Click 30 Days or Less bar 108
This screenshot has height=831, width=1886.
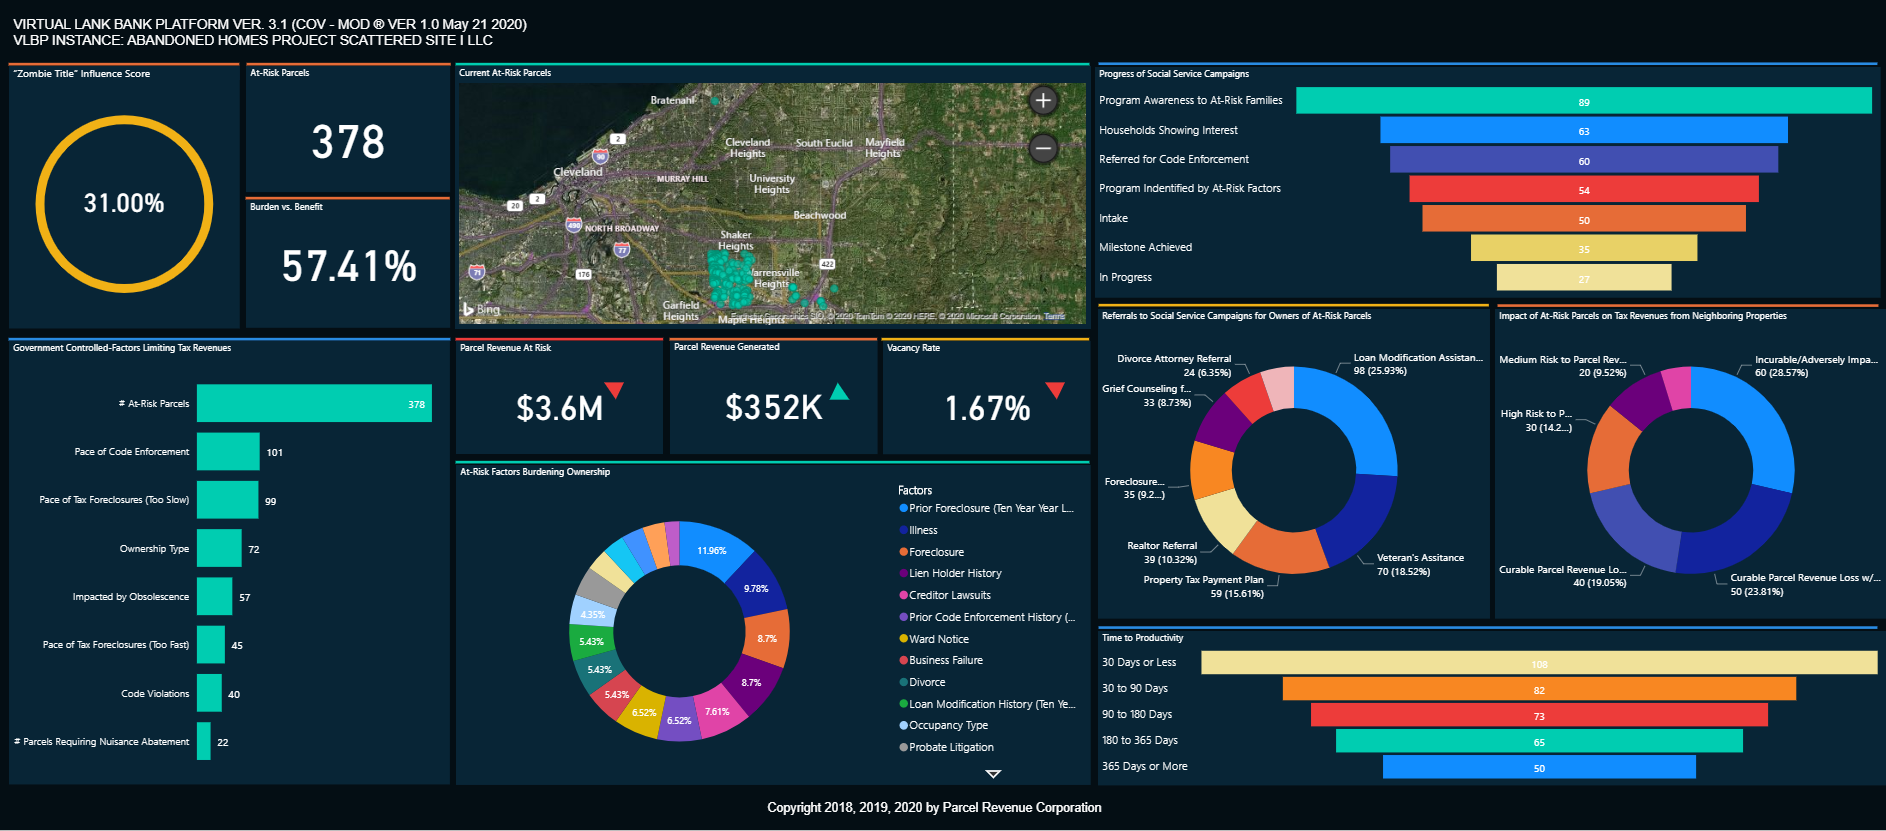tap(1539, 663)
